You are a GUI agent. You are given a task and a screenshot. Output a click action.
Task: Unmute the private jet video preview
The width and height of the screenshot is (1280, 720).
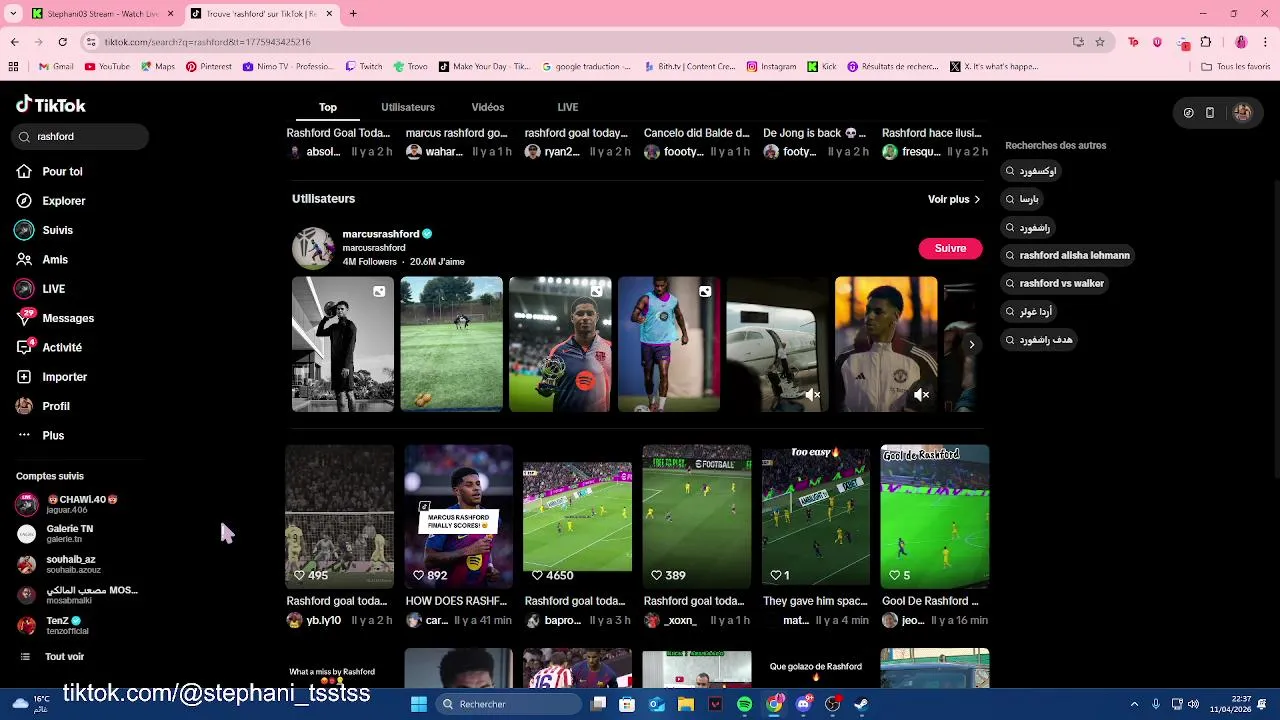[813, 395]
